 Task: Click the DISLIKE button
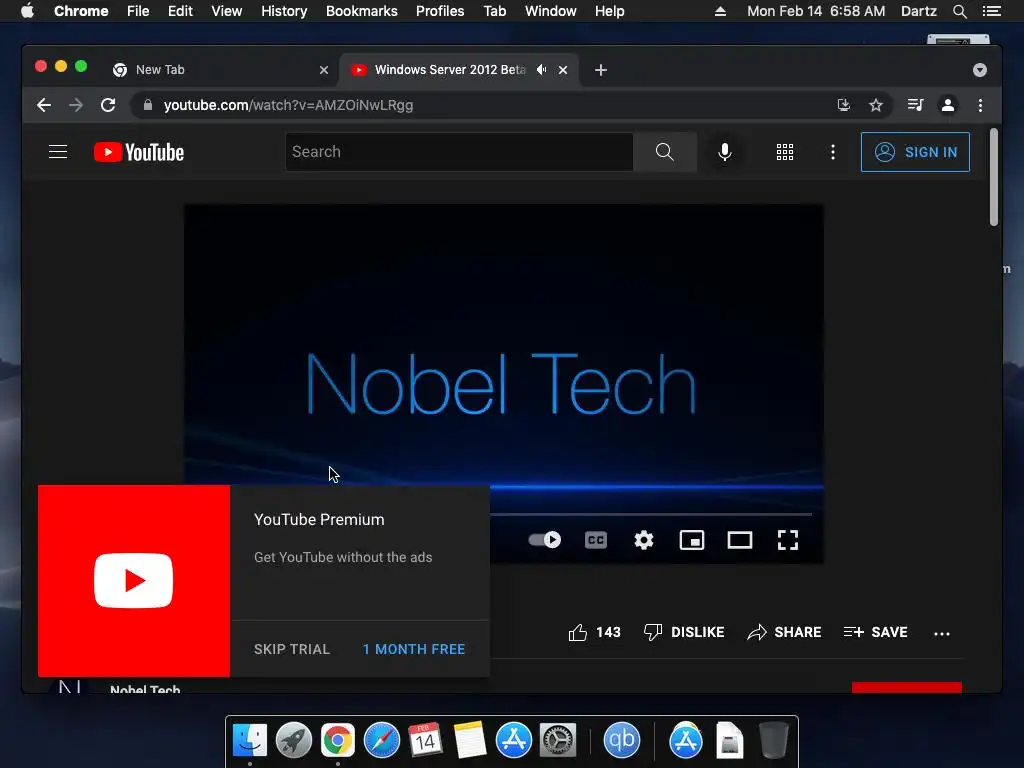[684, 632]
